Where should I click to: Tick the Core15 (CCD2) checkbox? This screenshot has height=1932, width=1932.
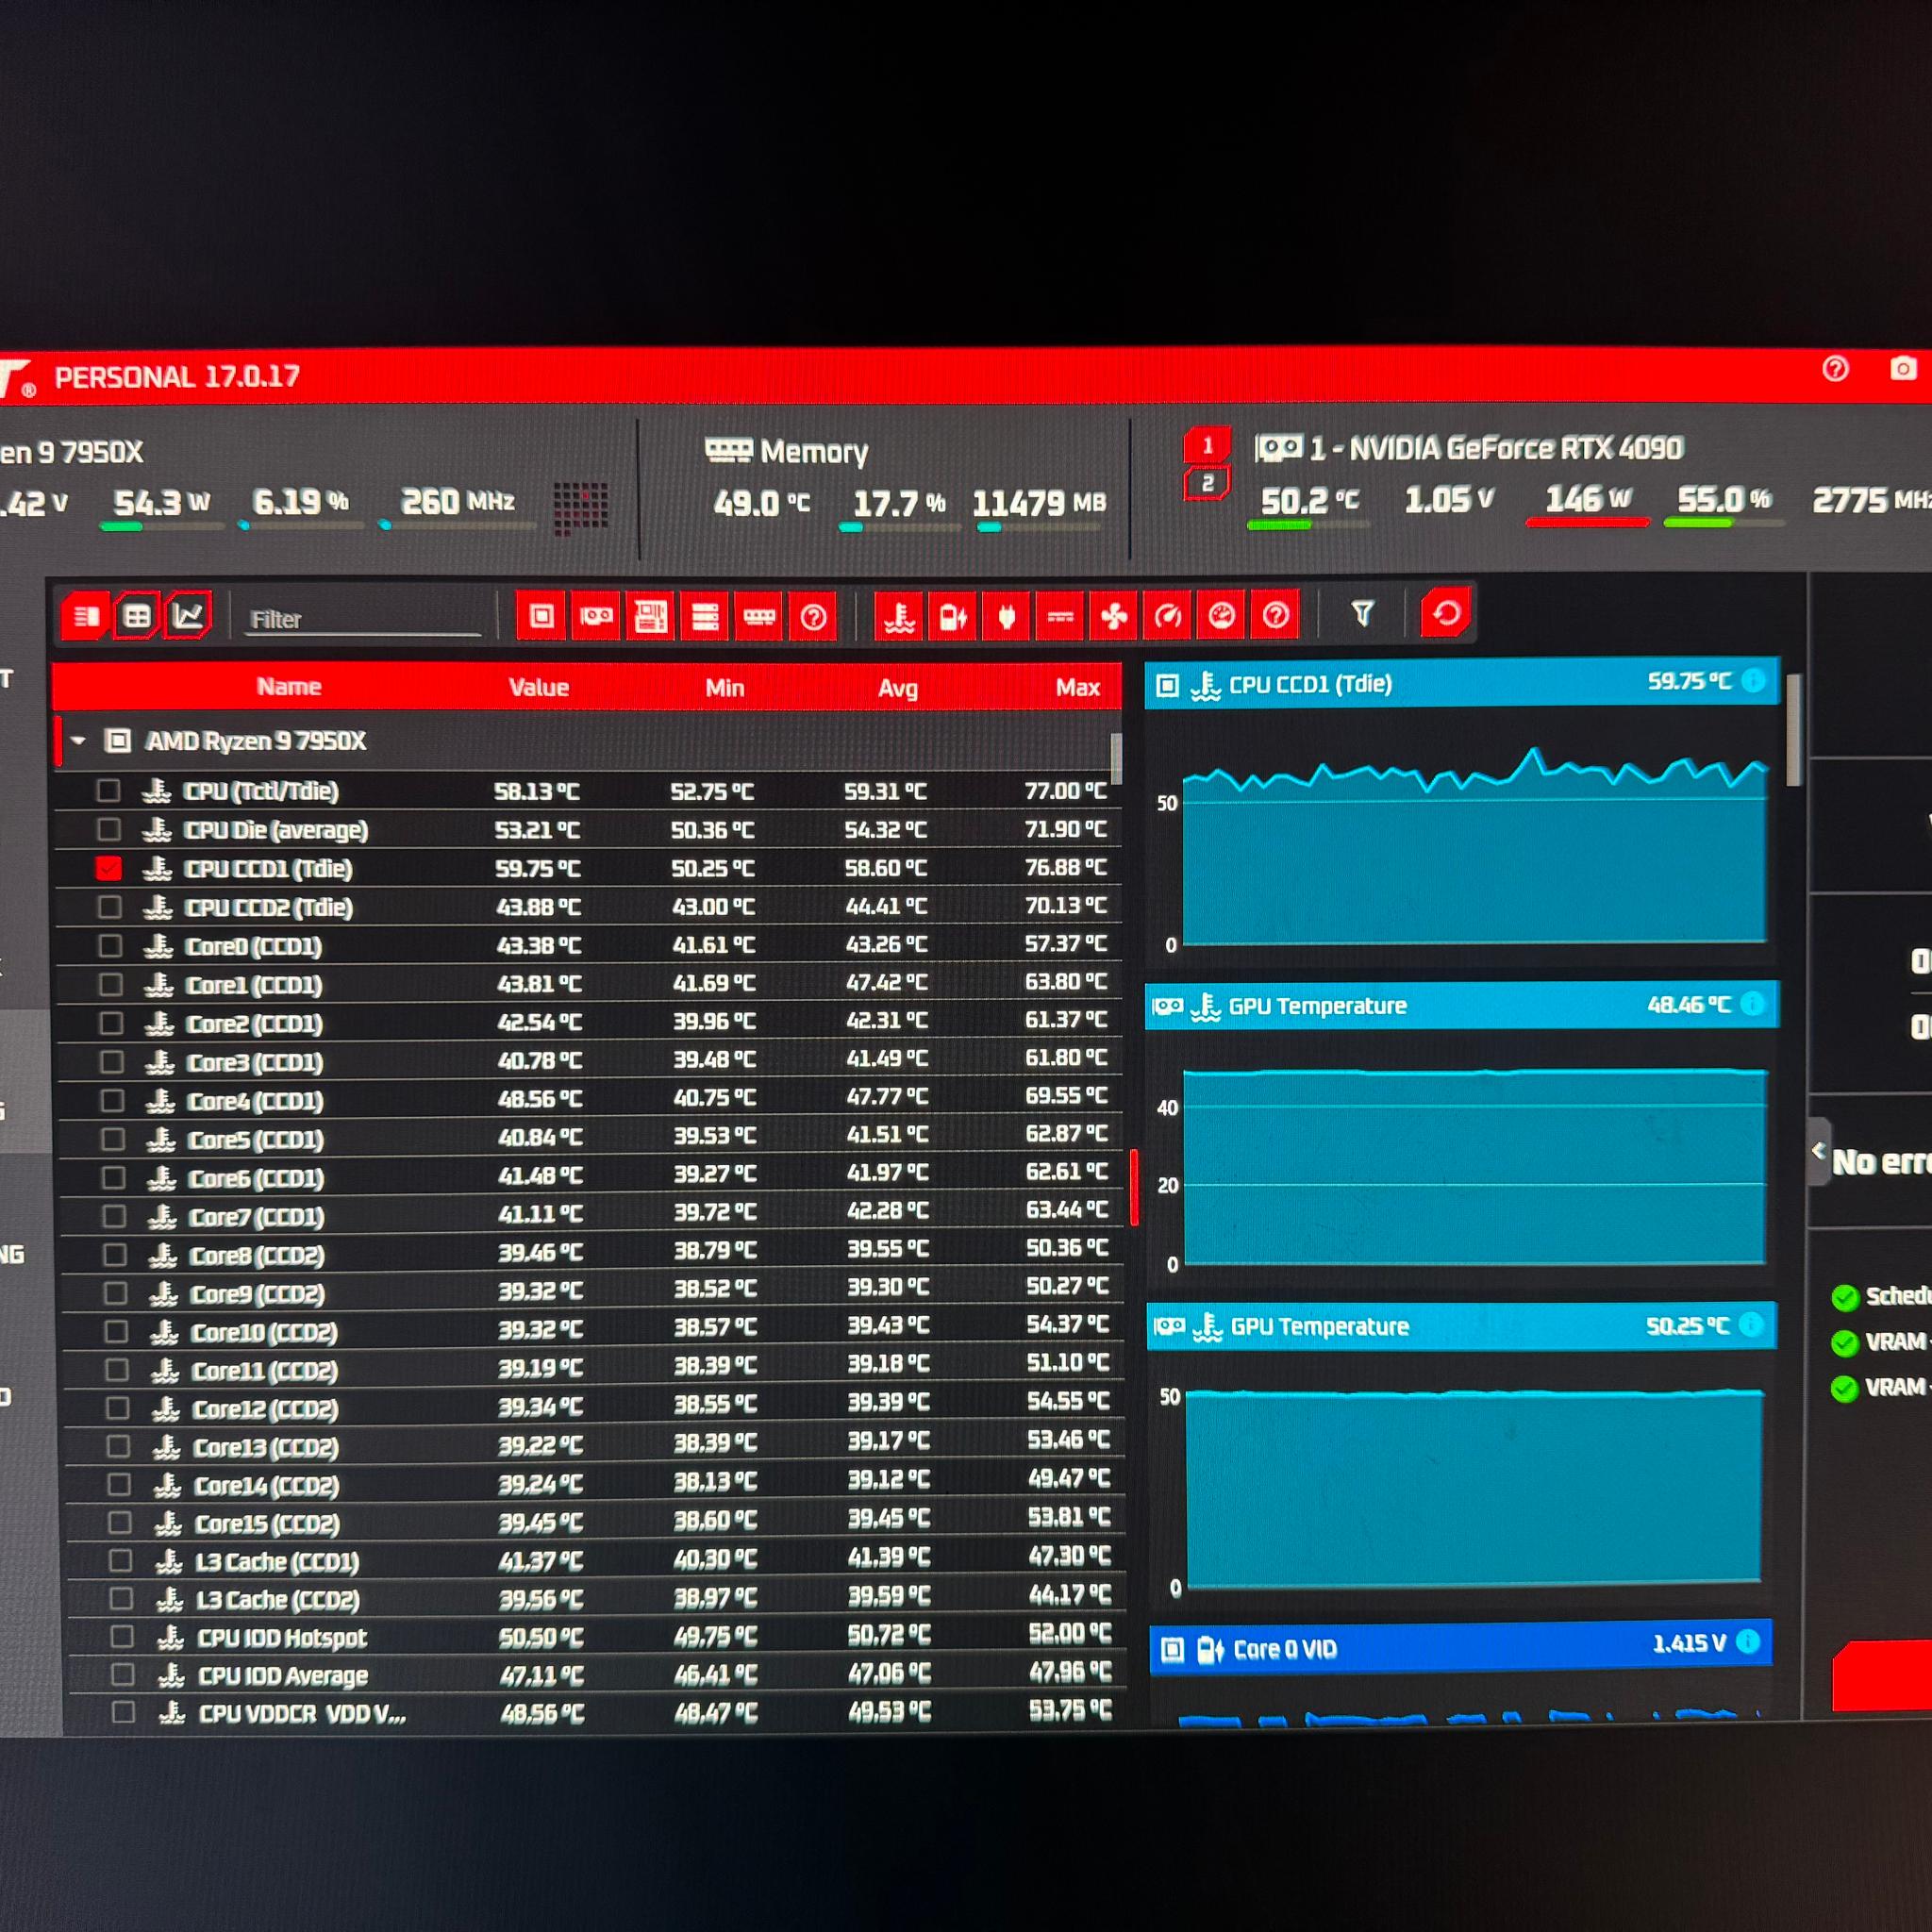pos(119,1522)
